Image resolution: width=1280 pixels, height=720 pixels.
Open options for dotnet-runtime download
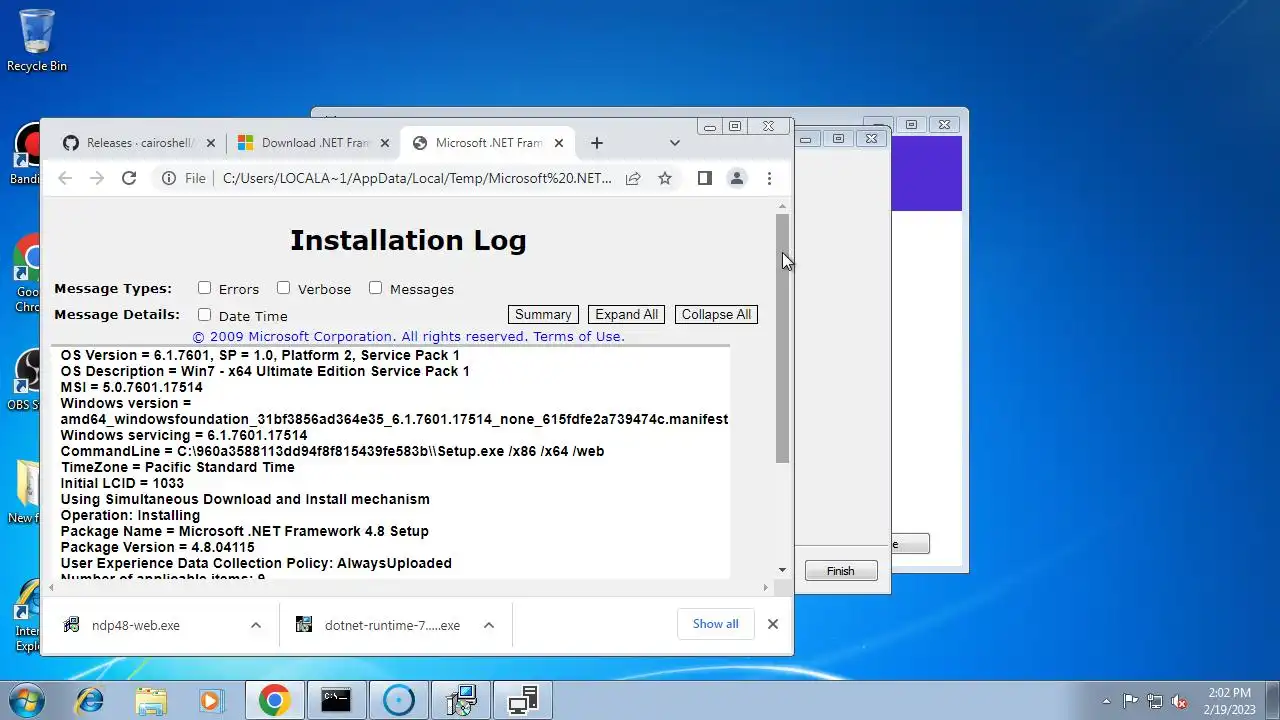coord(489,625)
